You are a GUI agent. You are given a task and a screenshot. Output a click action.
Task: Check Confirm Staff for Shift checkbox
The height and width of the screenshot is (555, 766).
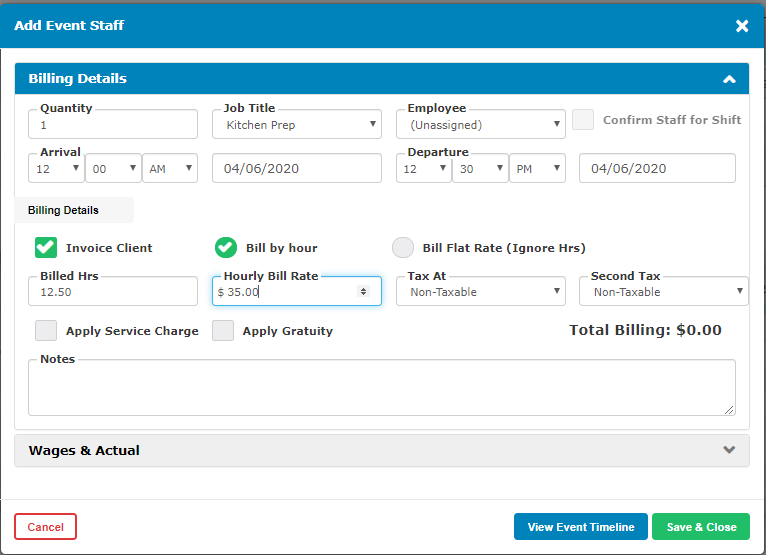click(x=583, y=120)
